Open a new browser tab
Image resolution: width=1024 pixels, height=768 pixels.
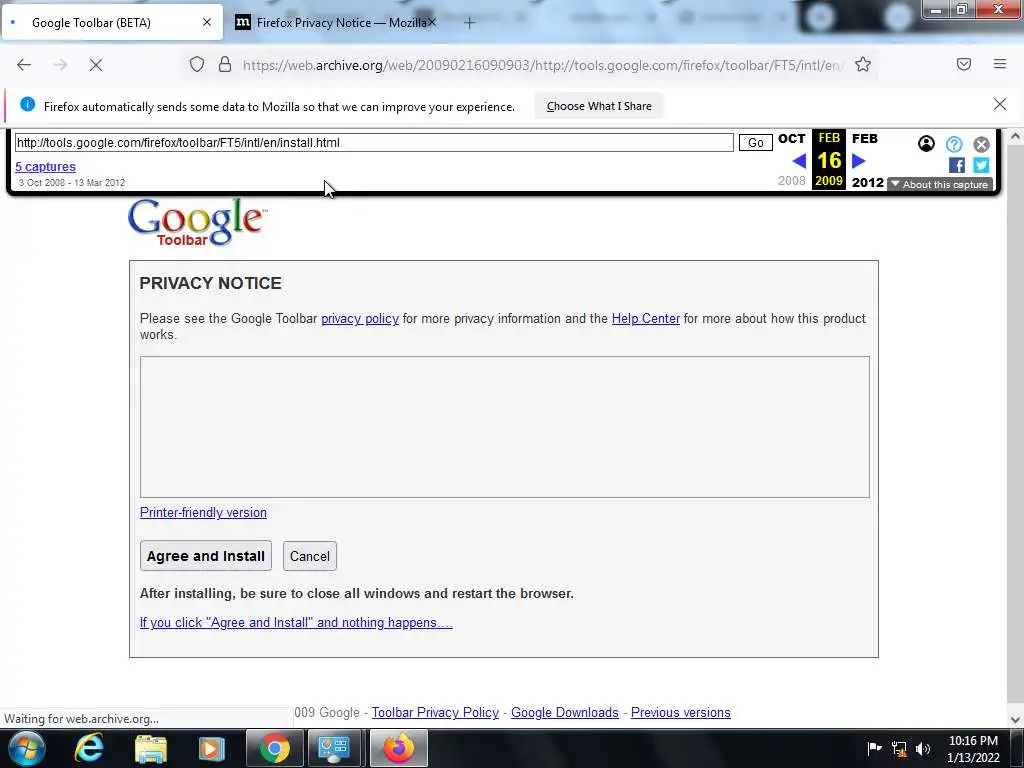coord(469,23)
